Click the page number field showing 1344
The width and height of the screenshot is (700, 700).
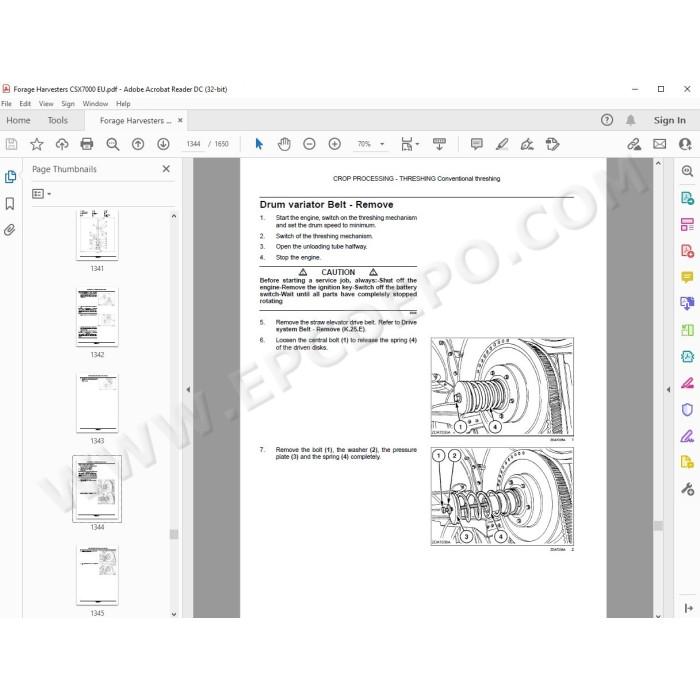click(193, 144)
